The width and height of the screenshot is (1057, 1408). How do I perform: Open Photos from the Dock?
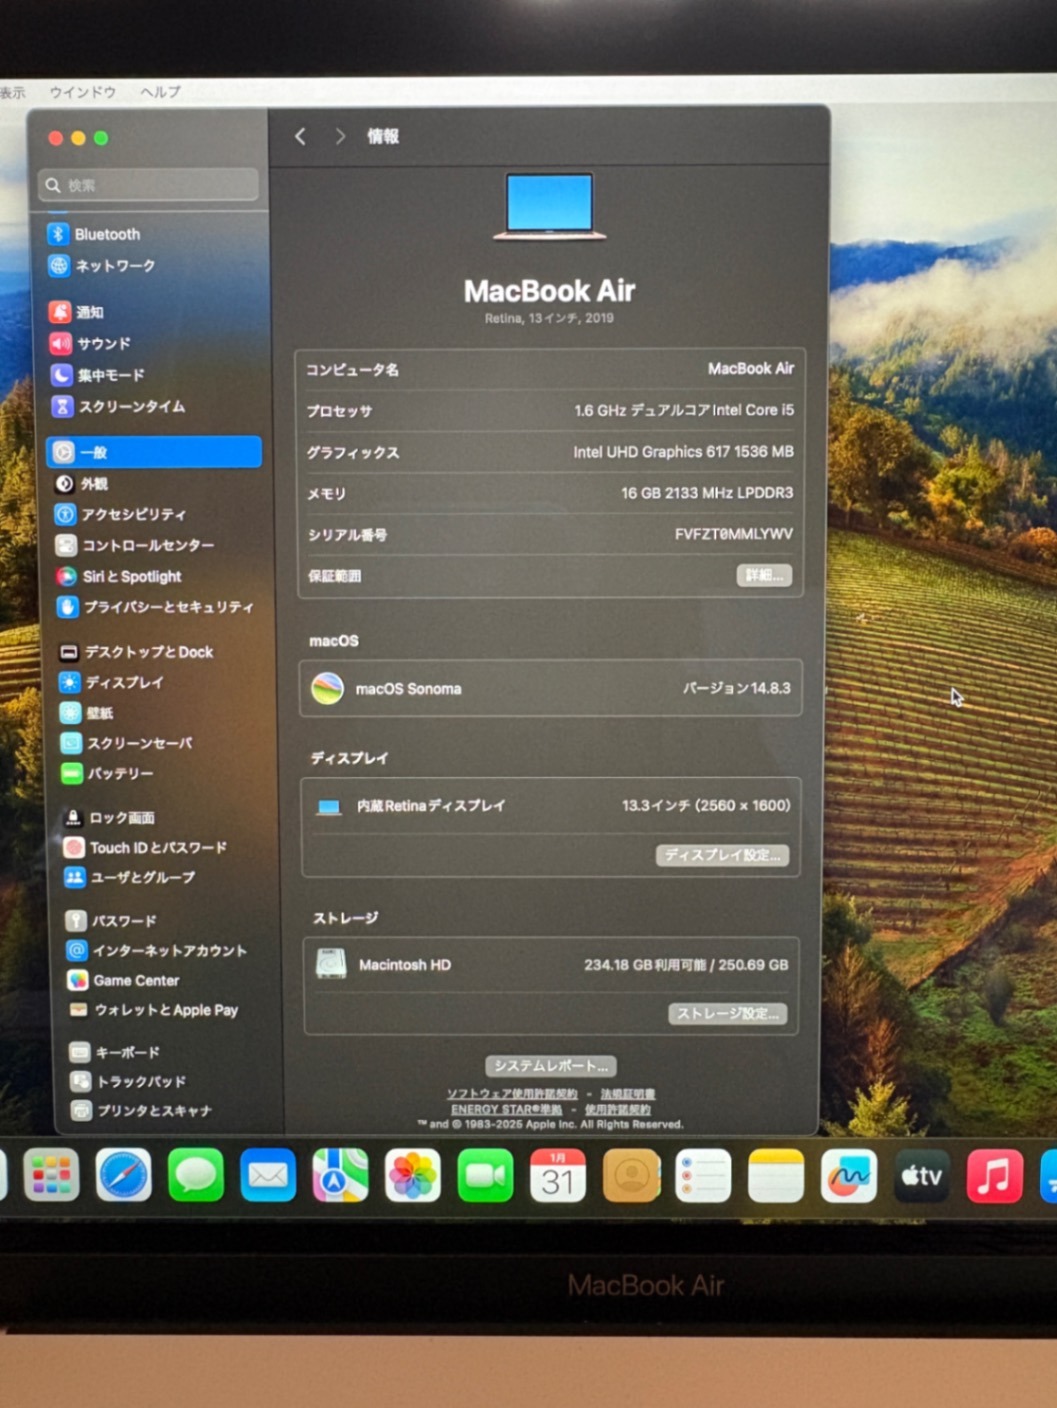[413, 1175]
